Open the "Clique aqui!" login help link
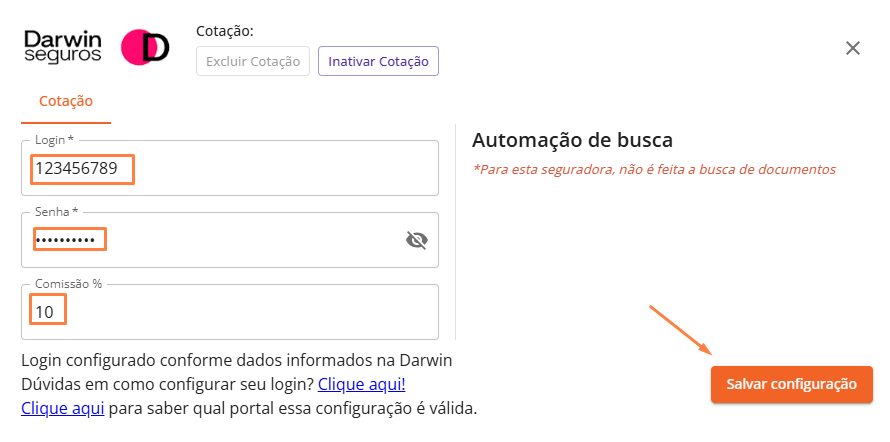 [x=361, y=384]
